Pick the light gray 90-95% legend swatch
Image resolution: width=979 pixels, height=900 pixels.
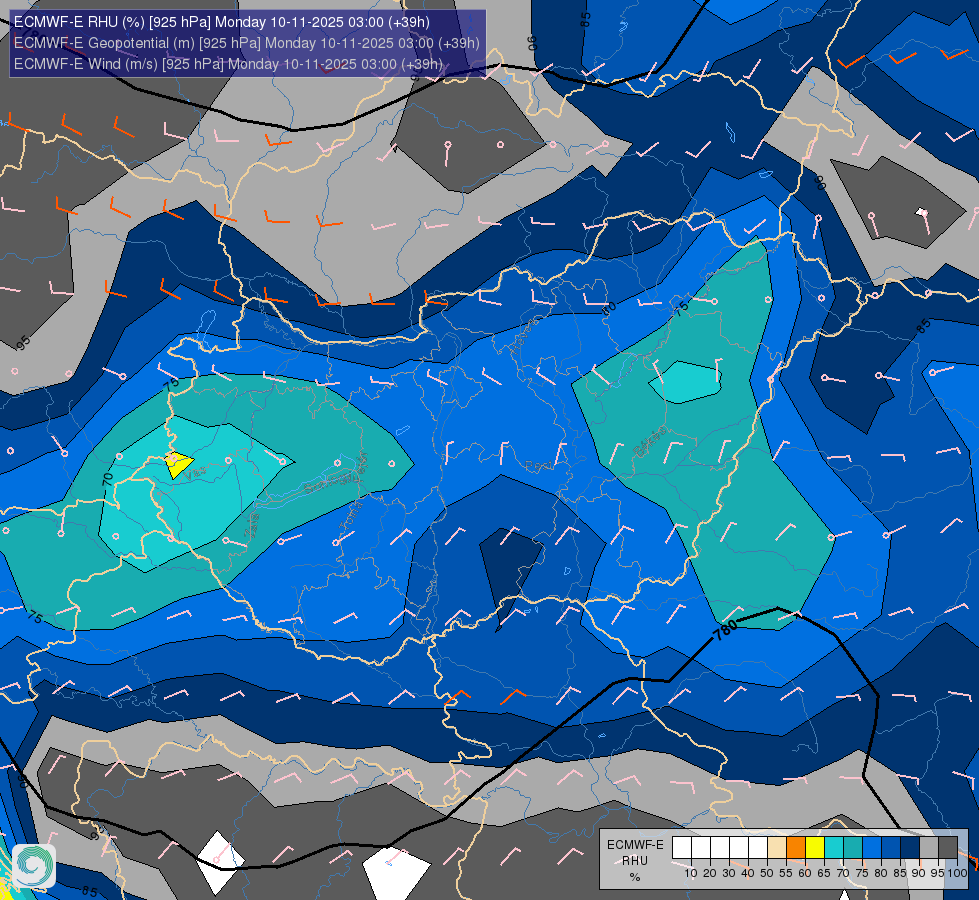point(929,848)
